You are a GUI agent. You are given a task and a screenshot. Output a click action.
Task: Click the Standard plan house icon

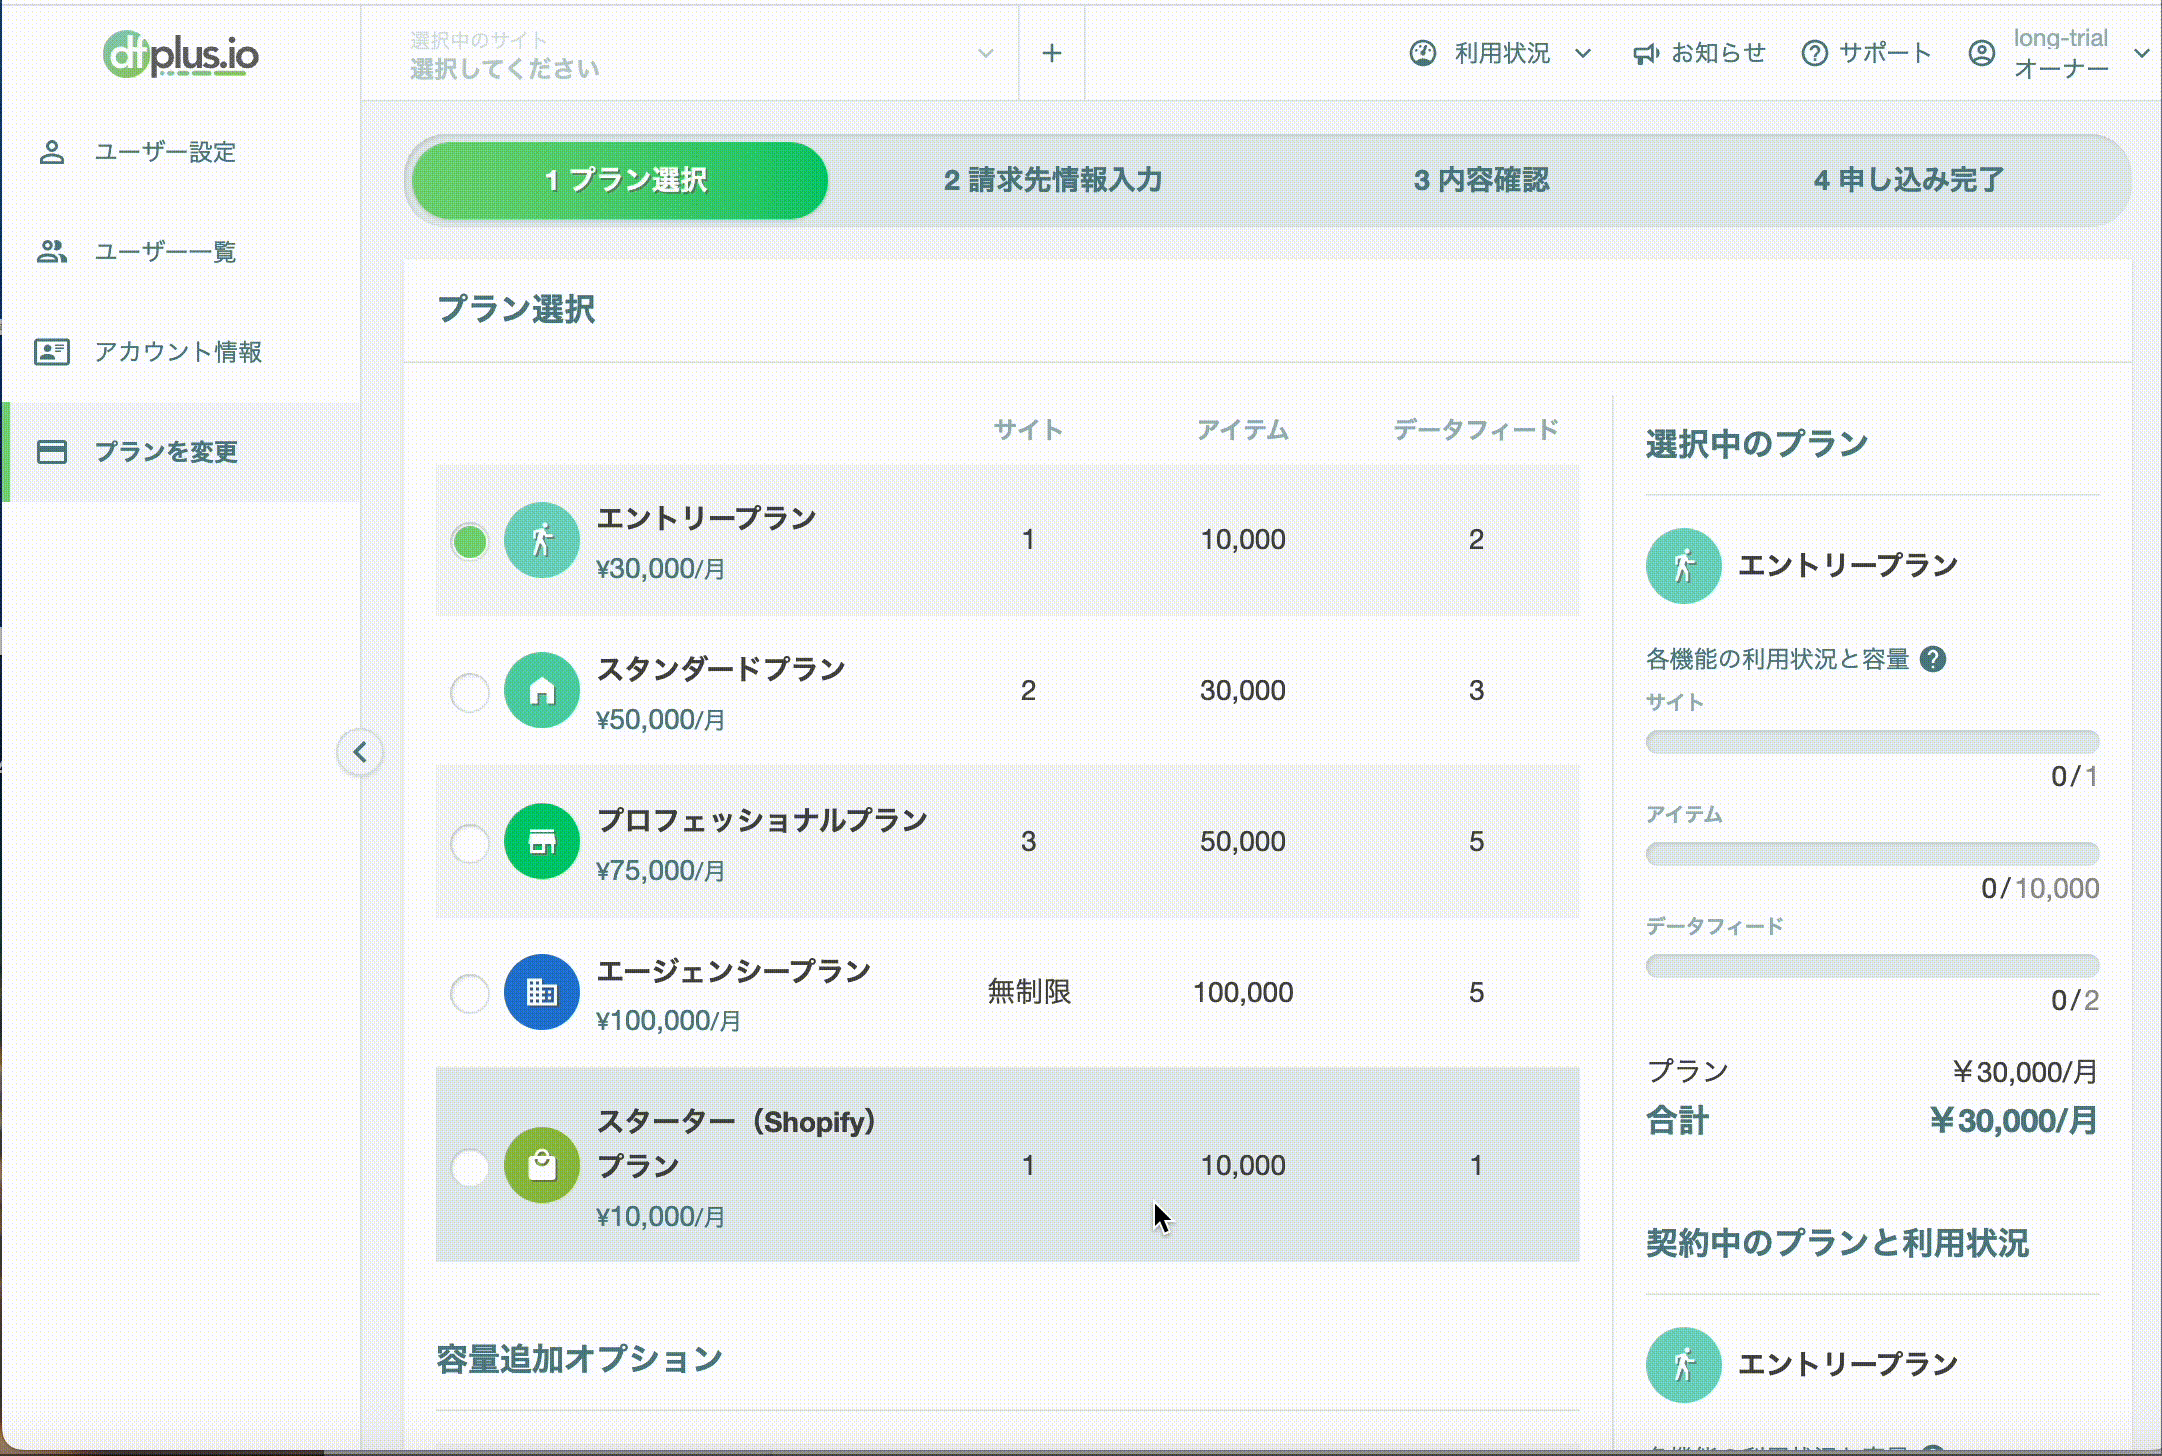(x=542, y=690)
